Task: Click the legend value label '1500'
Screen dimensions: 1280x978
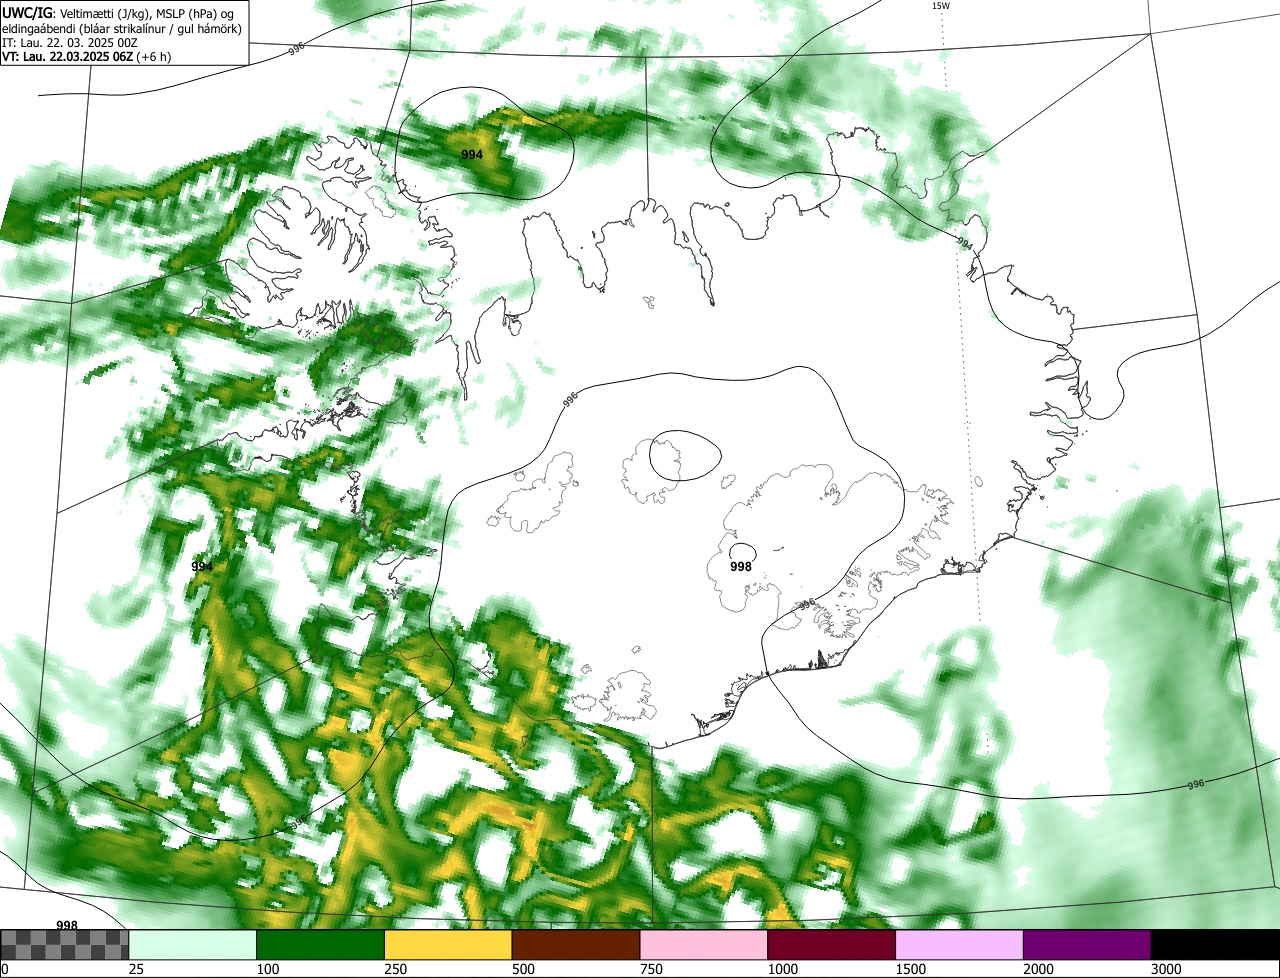Action: point(911,969)
